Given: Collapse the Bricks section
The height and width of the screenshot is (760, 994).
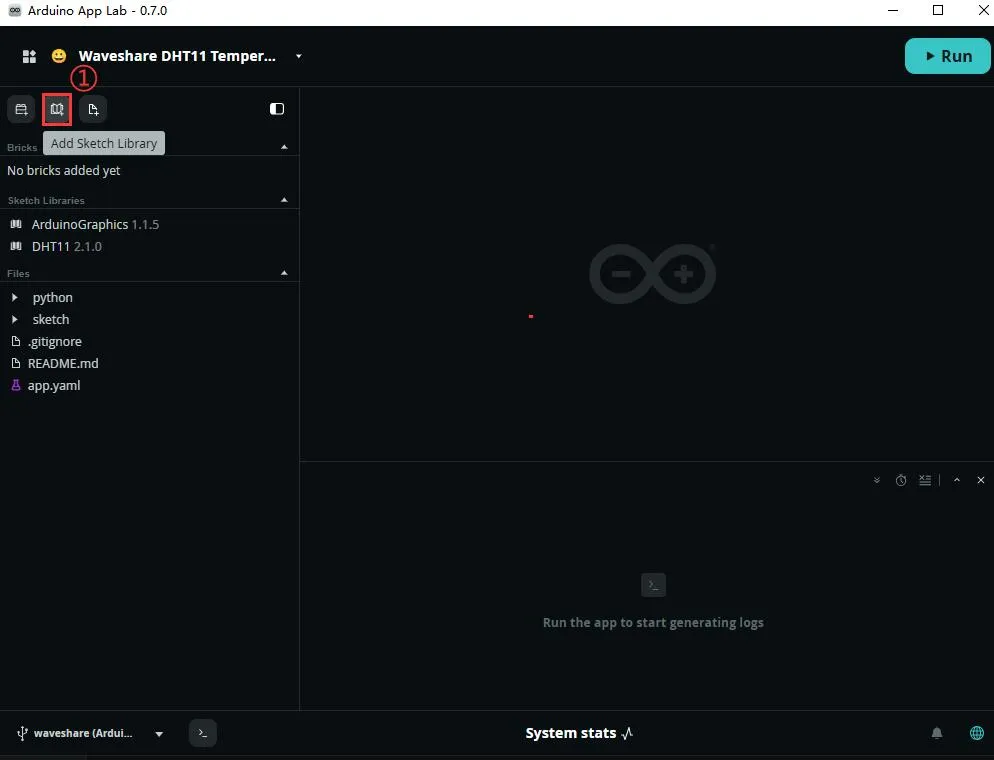Looking at the screenshot, I should point(284,147).
